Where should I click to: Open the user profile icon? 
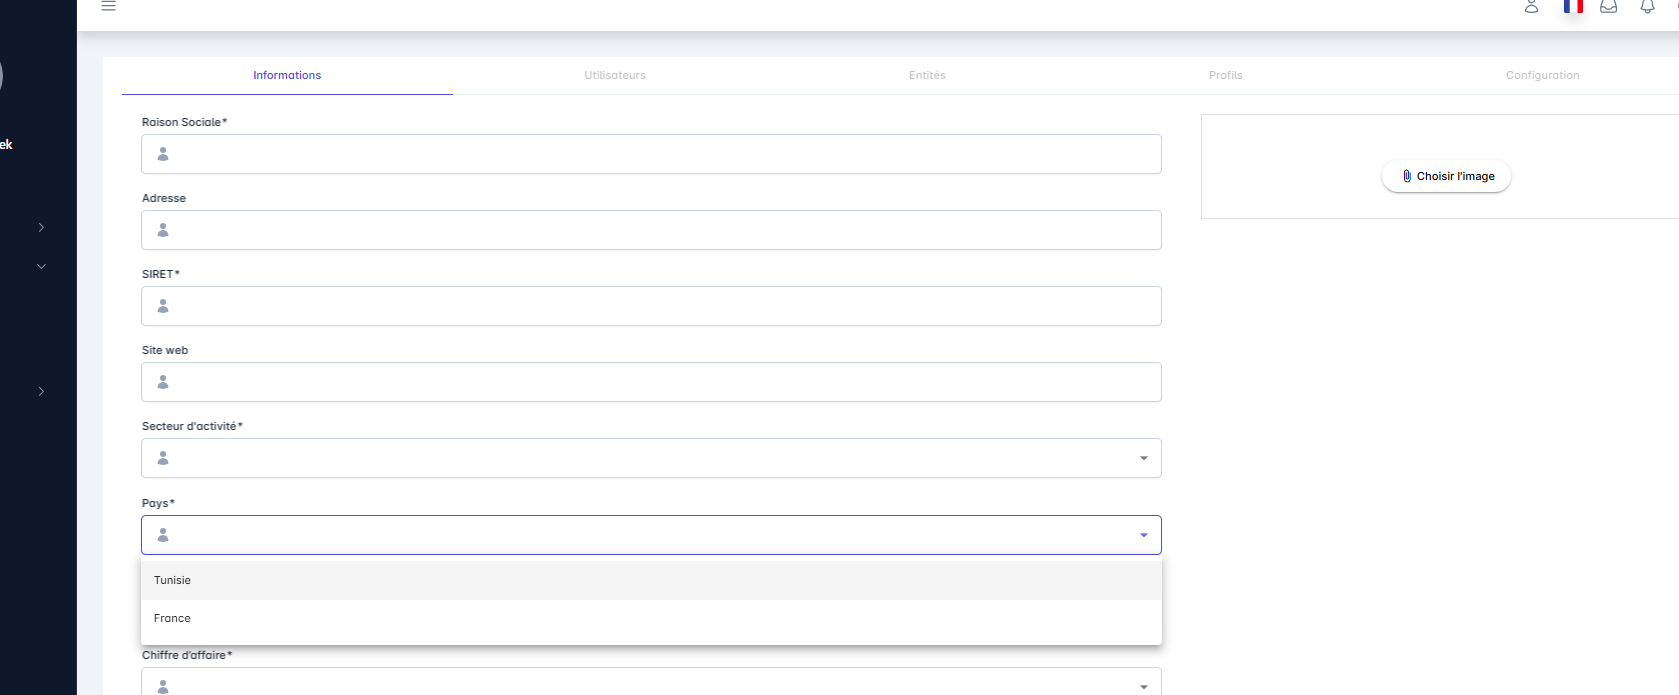coord(1531,7)
